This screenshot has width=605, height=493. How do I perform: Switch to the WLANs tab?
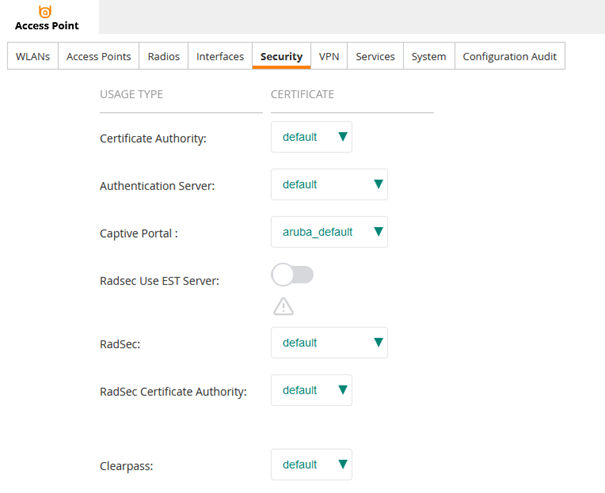33,57
